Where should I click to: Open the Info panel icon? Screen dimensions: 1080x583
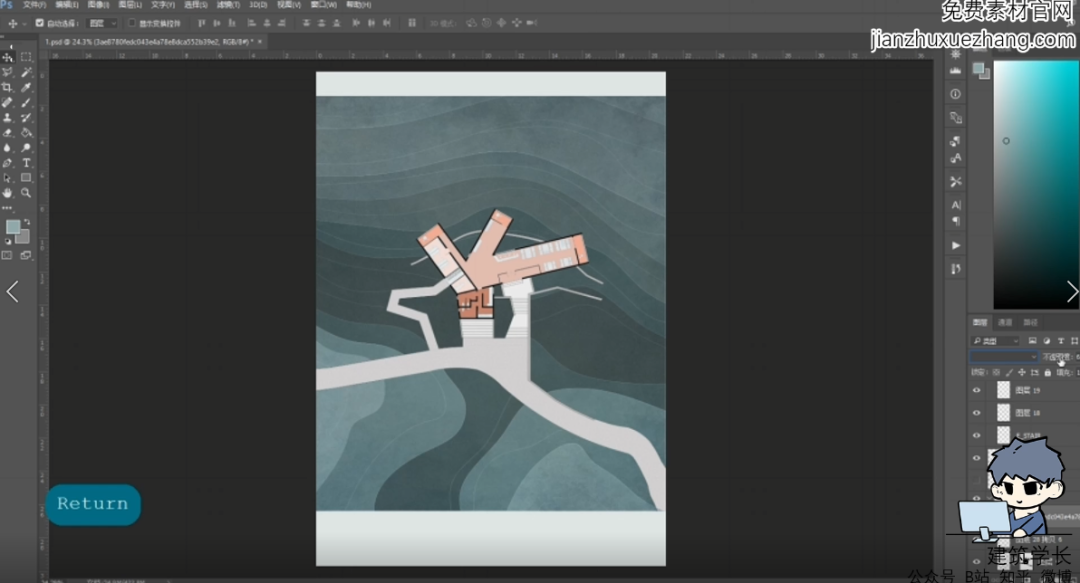click(955, 94)
